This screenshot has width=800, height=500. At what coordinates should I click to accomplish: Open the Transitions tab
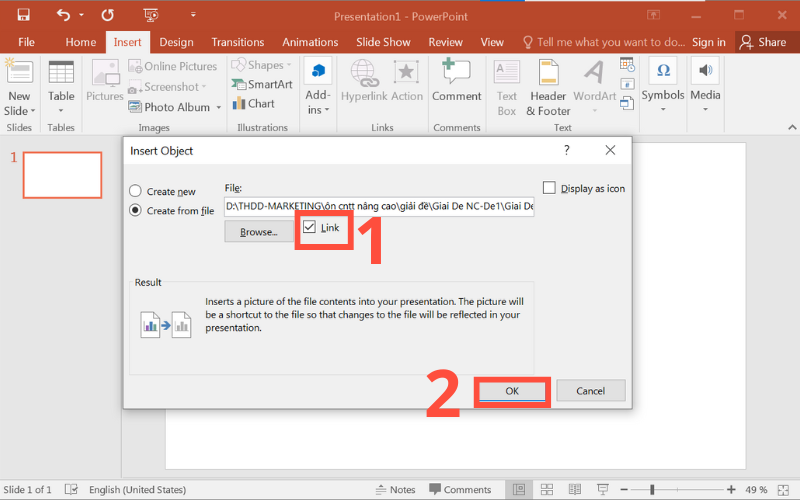coord(237,42)
